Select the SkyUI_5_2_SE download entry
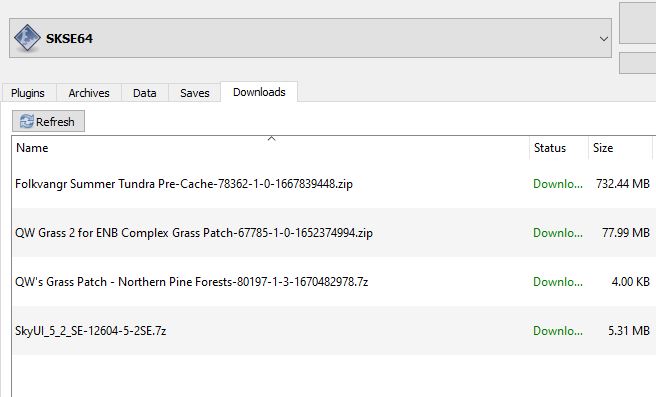Image resolution: width=656 pixels, height=397 pixels. 334,330
